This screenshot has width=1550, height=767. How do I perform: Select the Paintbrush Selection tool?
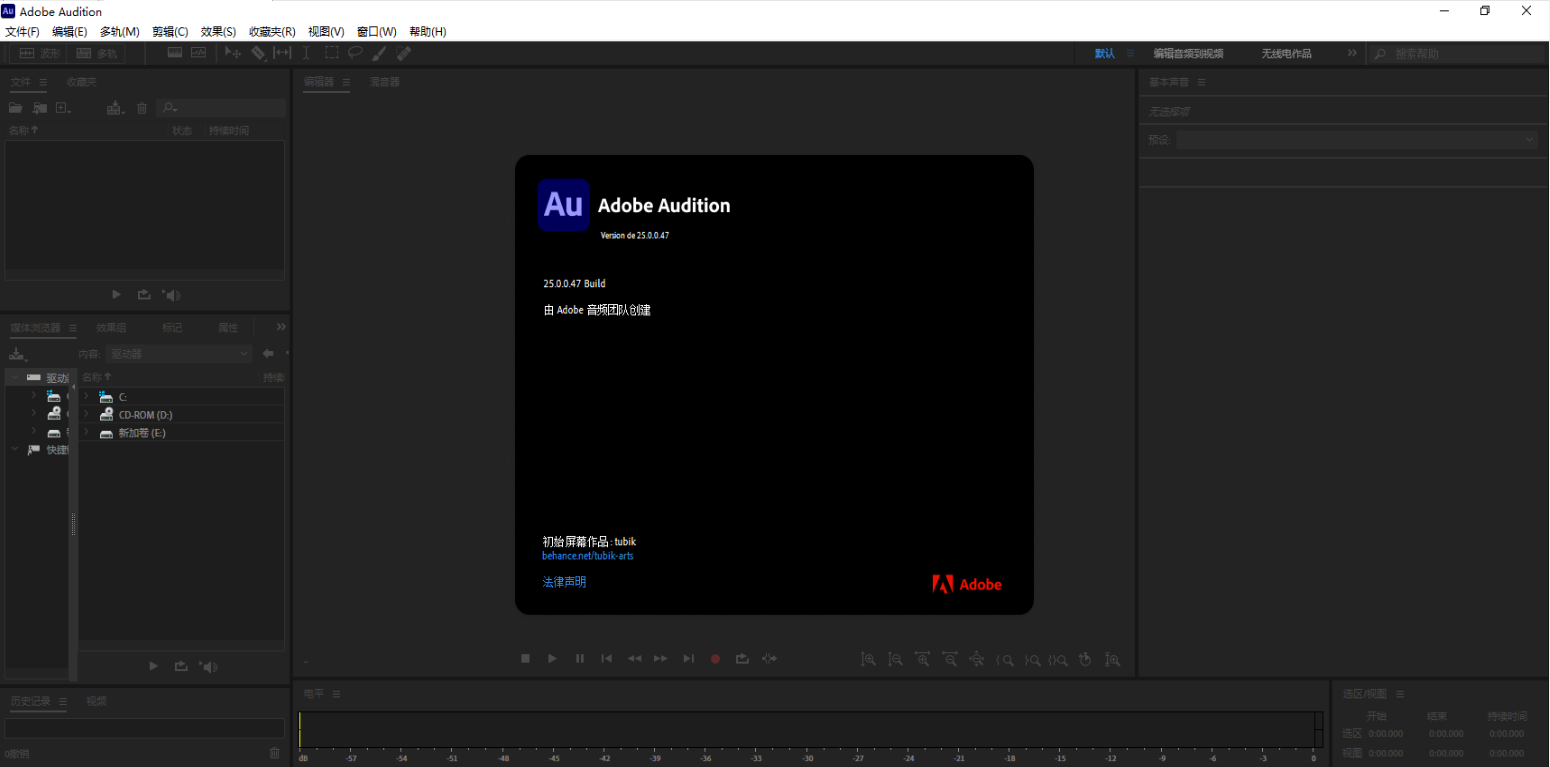pos(380,53)
